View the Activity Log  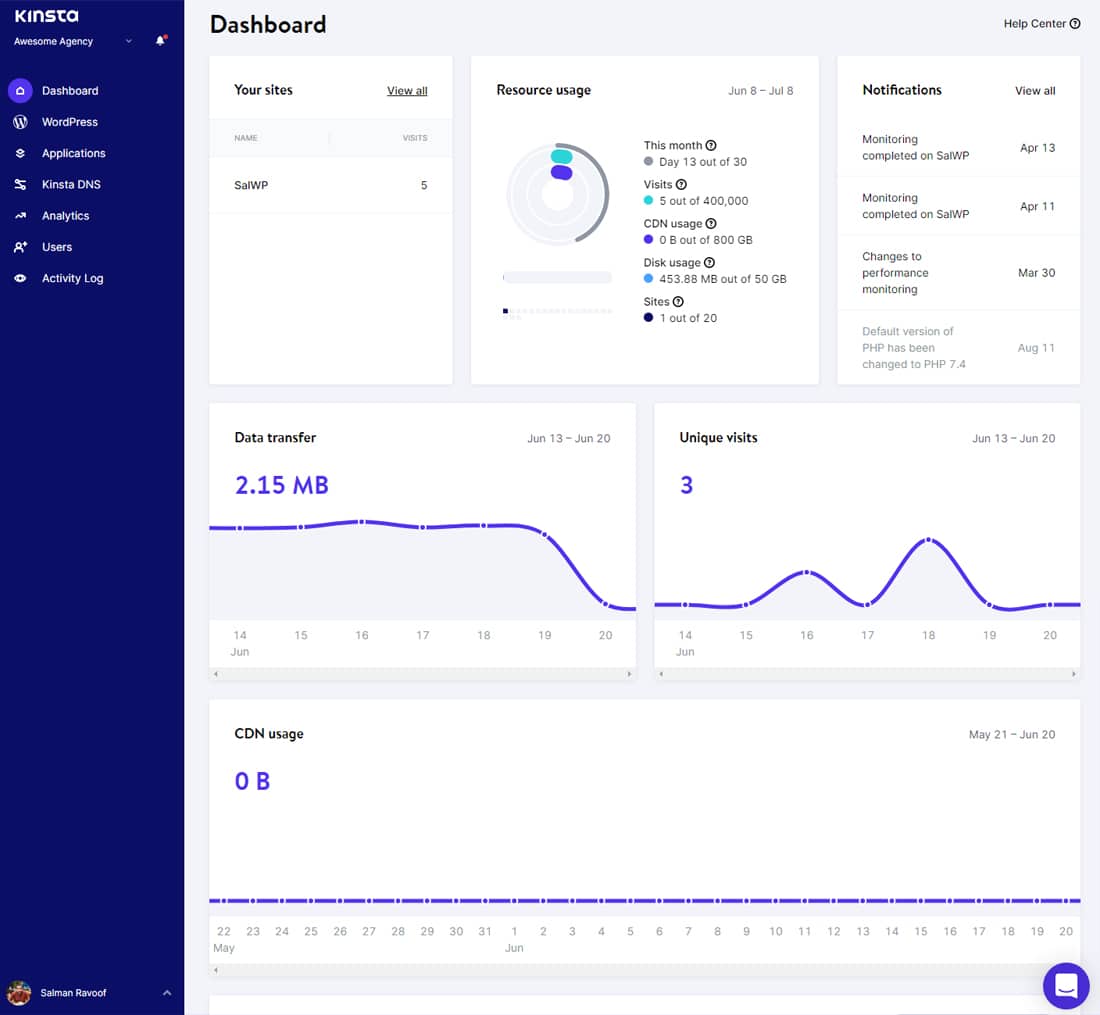(x=71, y=278)
